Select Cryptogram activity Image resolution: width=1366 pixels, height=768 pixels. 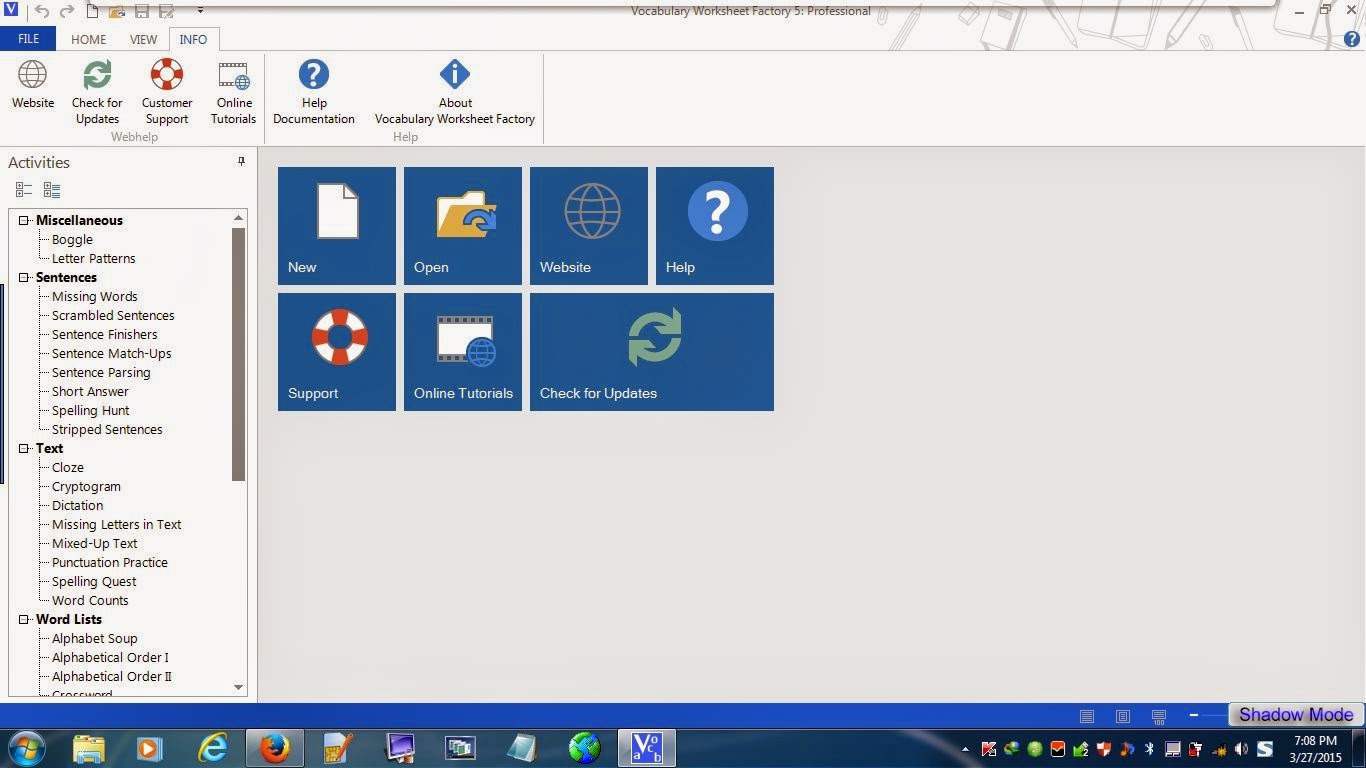pyautogui.click(x=86, y=486)
